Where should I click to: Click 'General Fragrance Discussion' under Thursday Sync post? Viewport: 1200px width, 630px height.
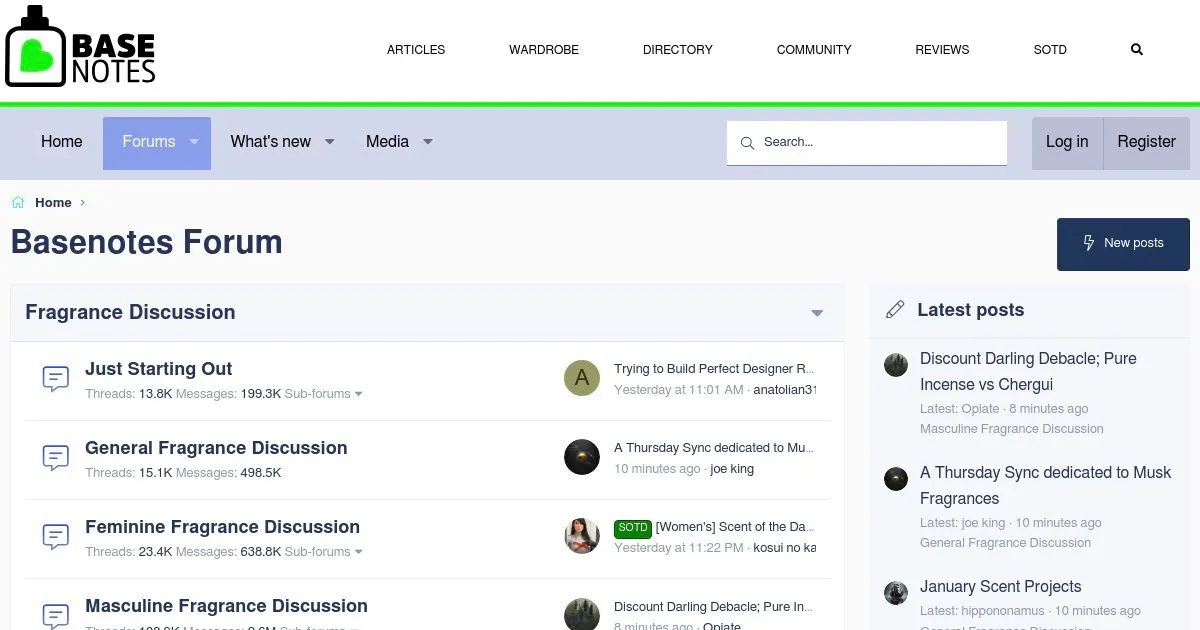[x=1005, y=543]
